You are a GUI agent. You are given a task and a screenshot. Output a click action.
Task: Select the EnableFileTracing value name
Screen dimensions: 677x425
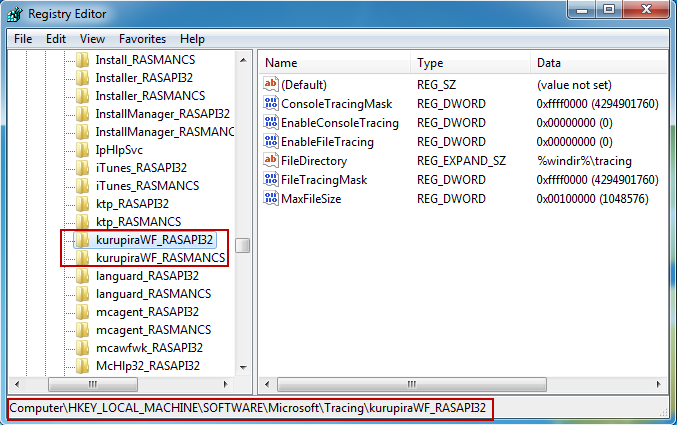point(327,142)
